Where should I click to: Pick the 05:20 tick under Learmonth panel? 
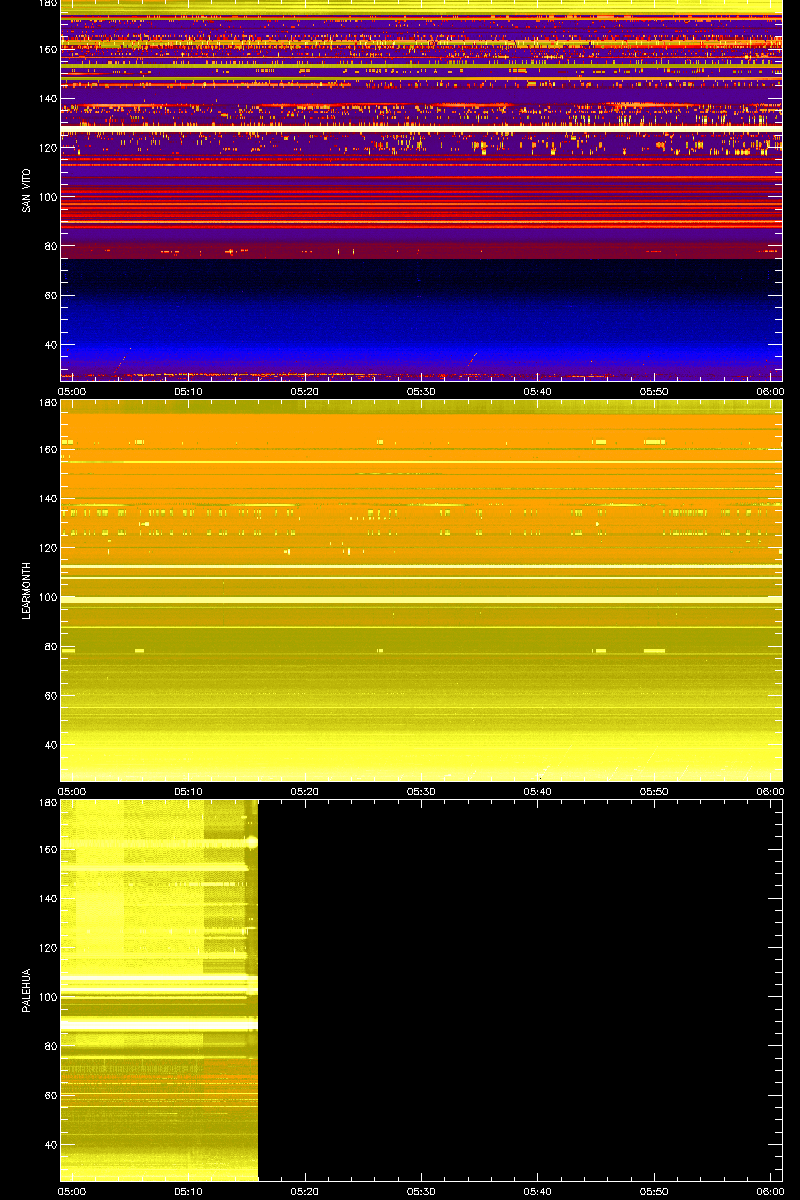pos(305,791)
